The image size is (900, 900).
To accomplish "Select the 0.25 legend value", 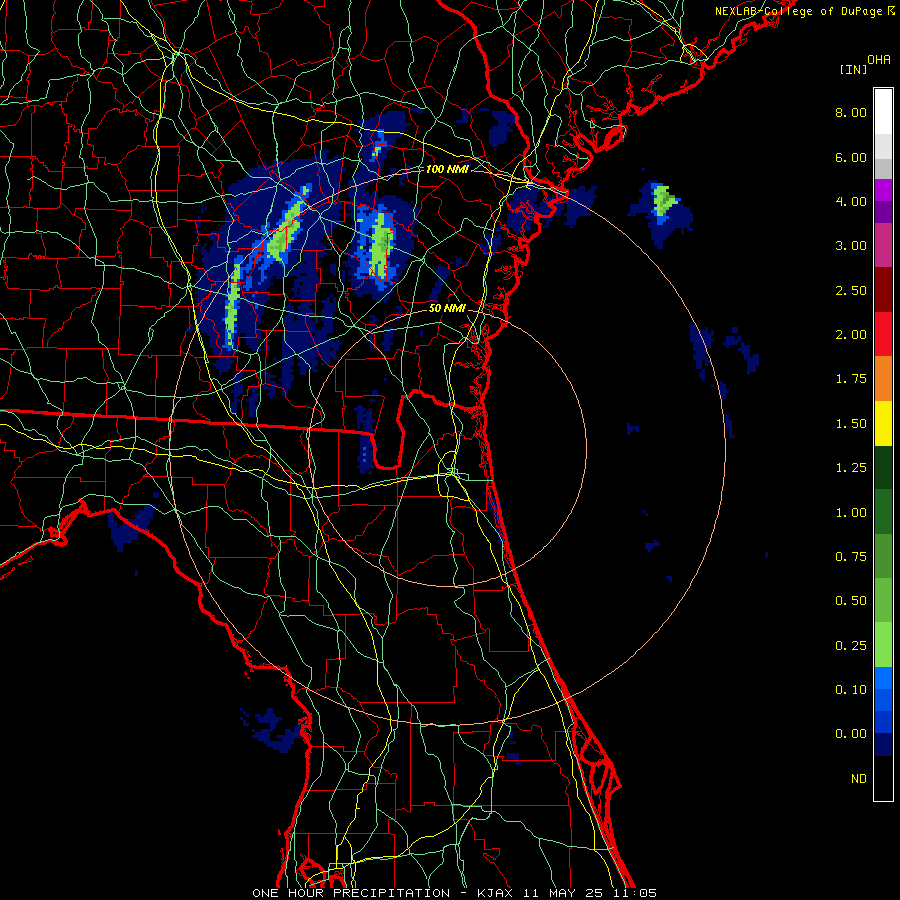I will [x=851, y=646].
